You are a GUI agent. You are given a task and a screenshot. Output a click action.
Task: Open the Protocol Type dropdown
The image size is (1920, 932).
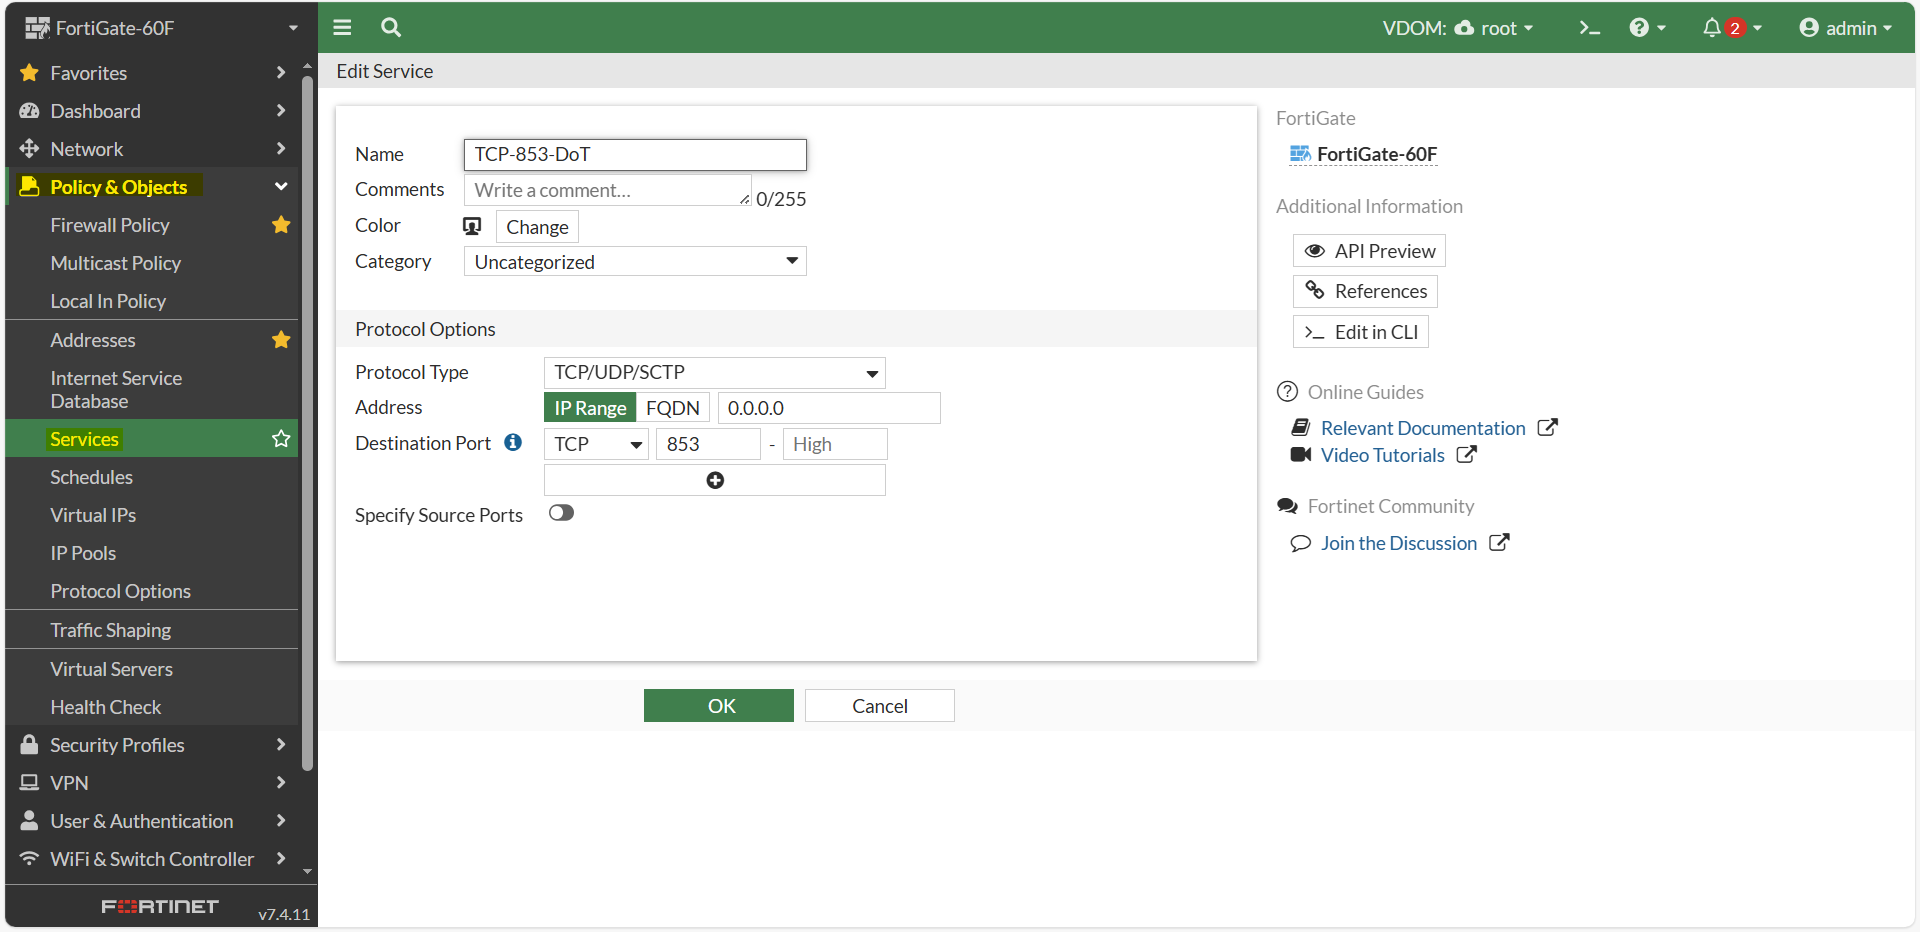tap(715, 372)
